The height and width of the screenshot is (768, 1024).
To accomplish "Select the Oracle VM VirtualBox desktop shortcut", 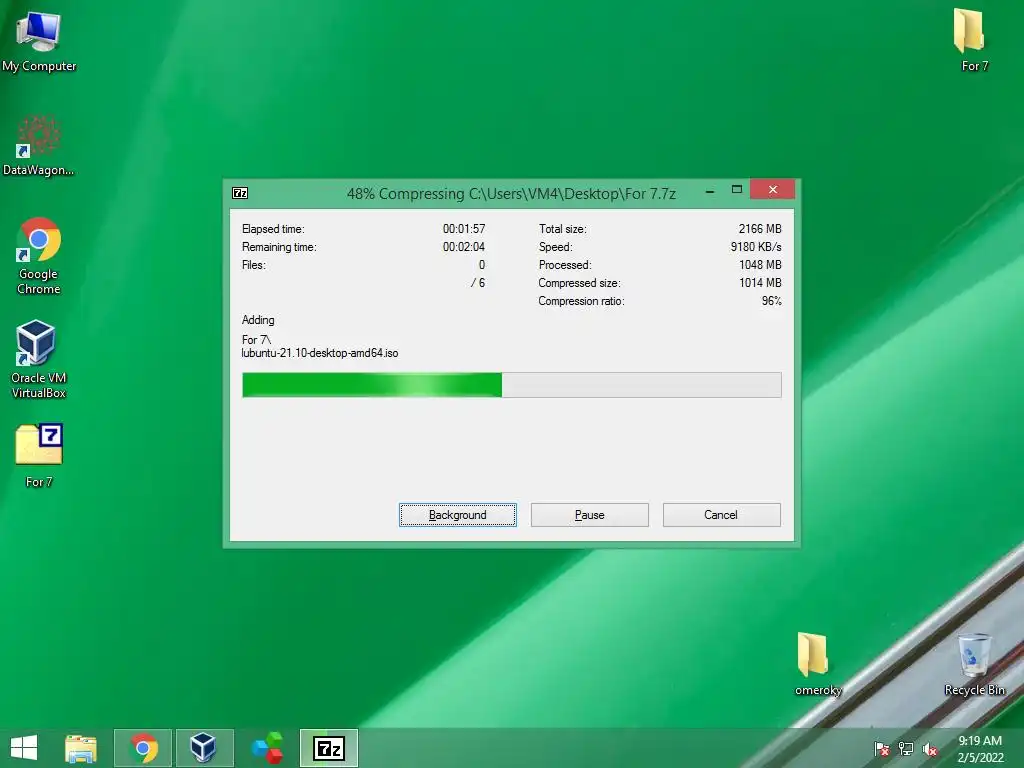I will [39, 359].
